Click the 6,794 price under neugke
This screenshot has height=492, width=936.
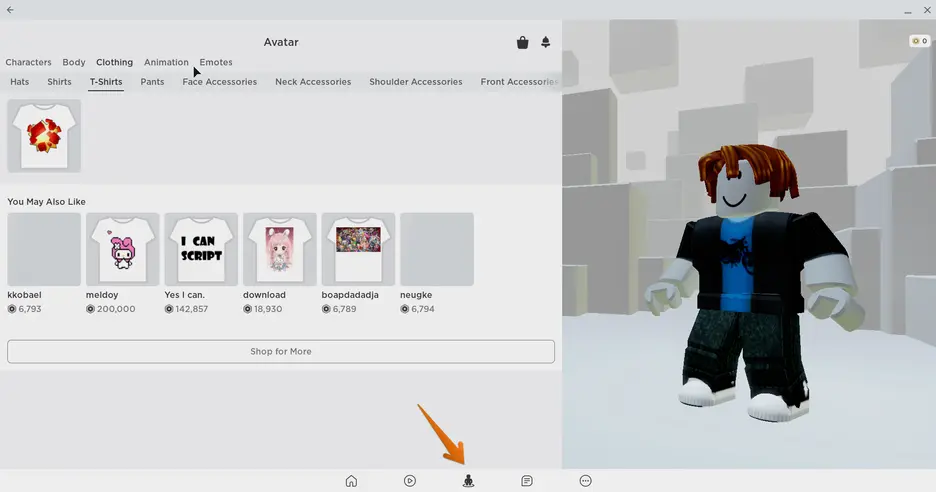417,309
